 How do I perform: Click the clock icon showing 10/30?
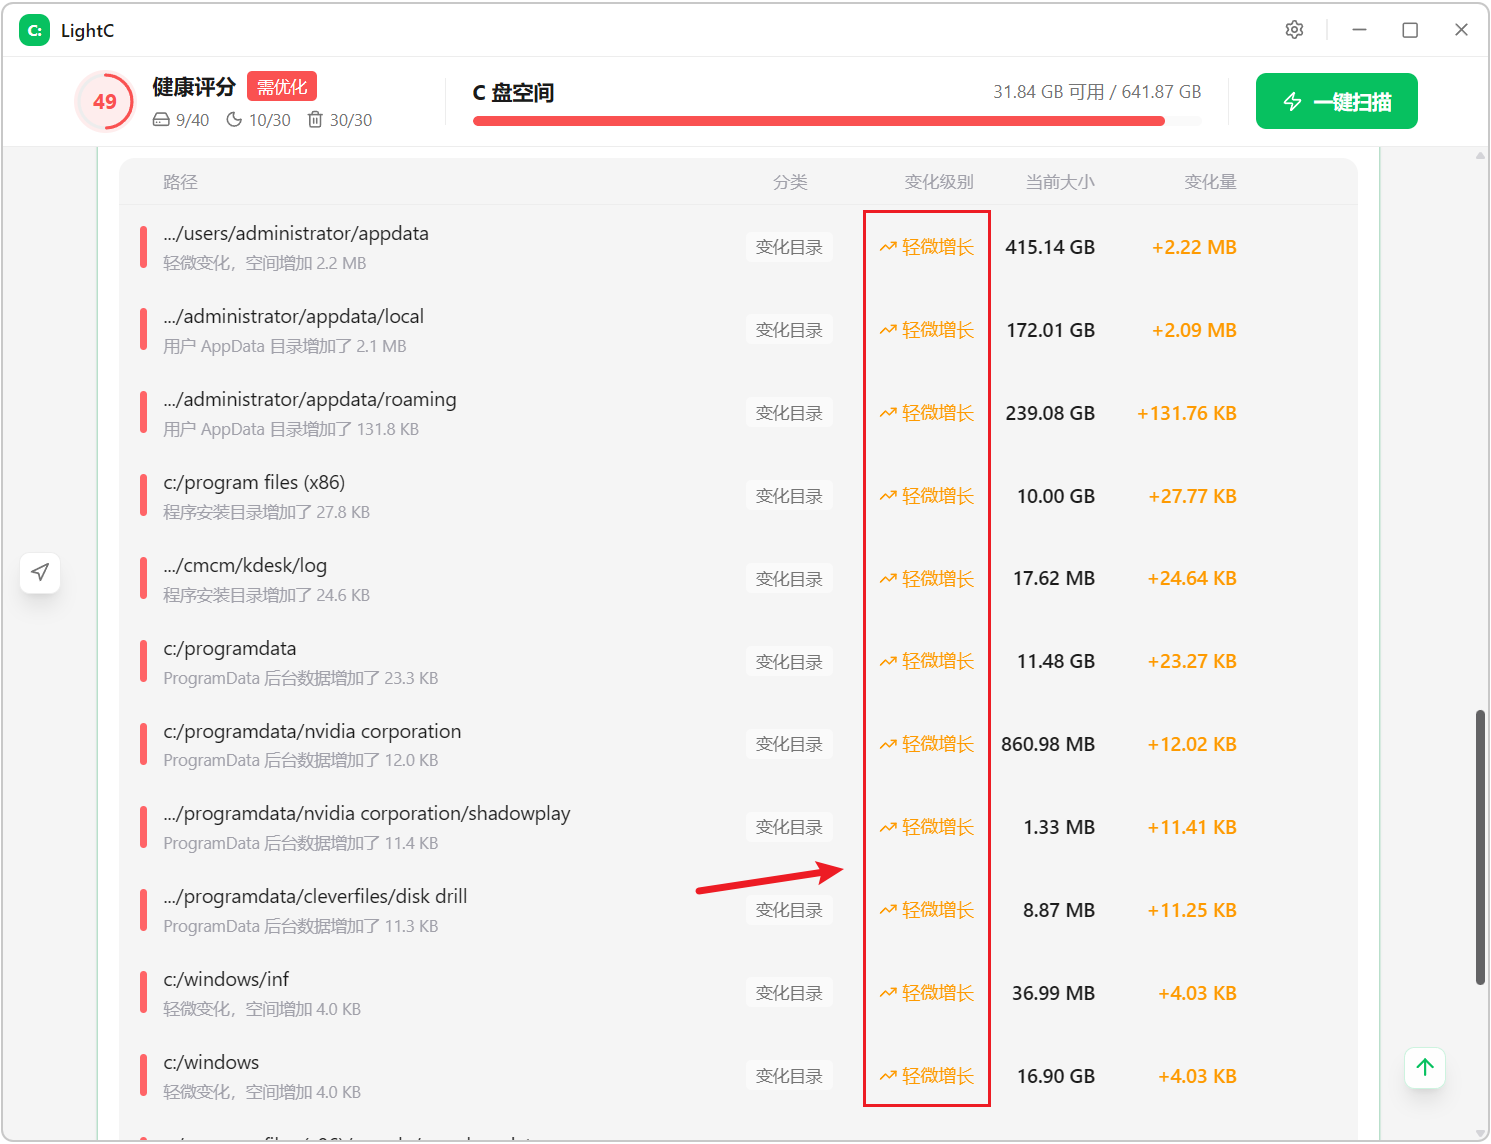pos(234,120)
